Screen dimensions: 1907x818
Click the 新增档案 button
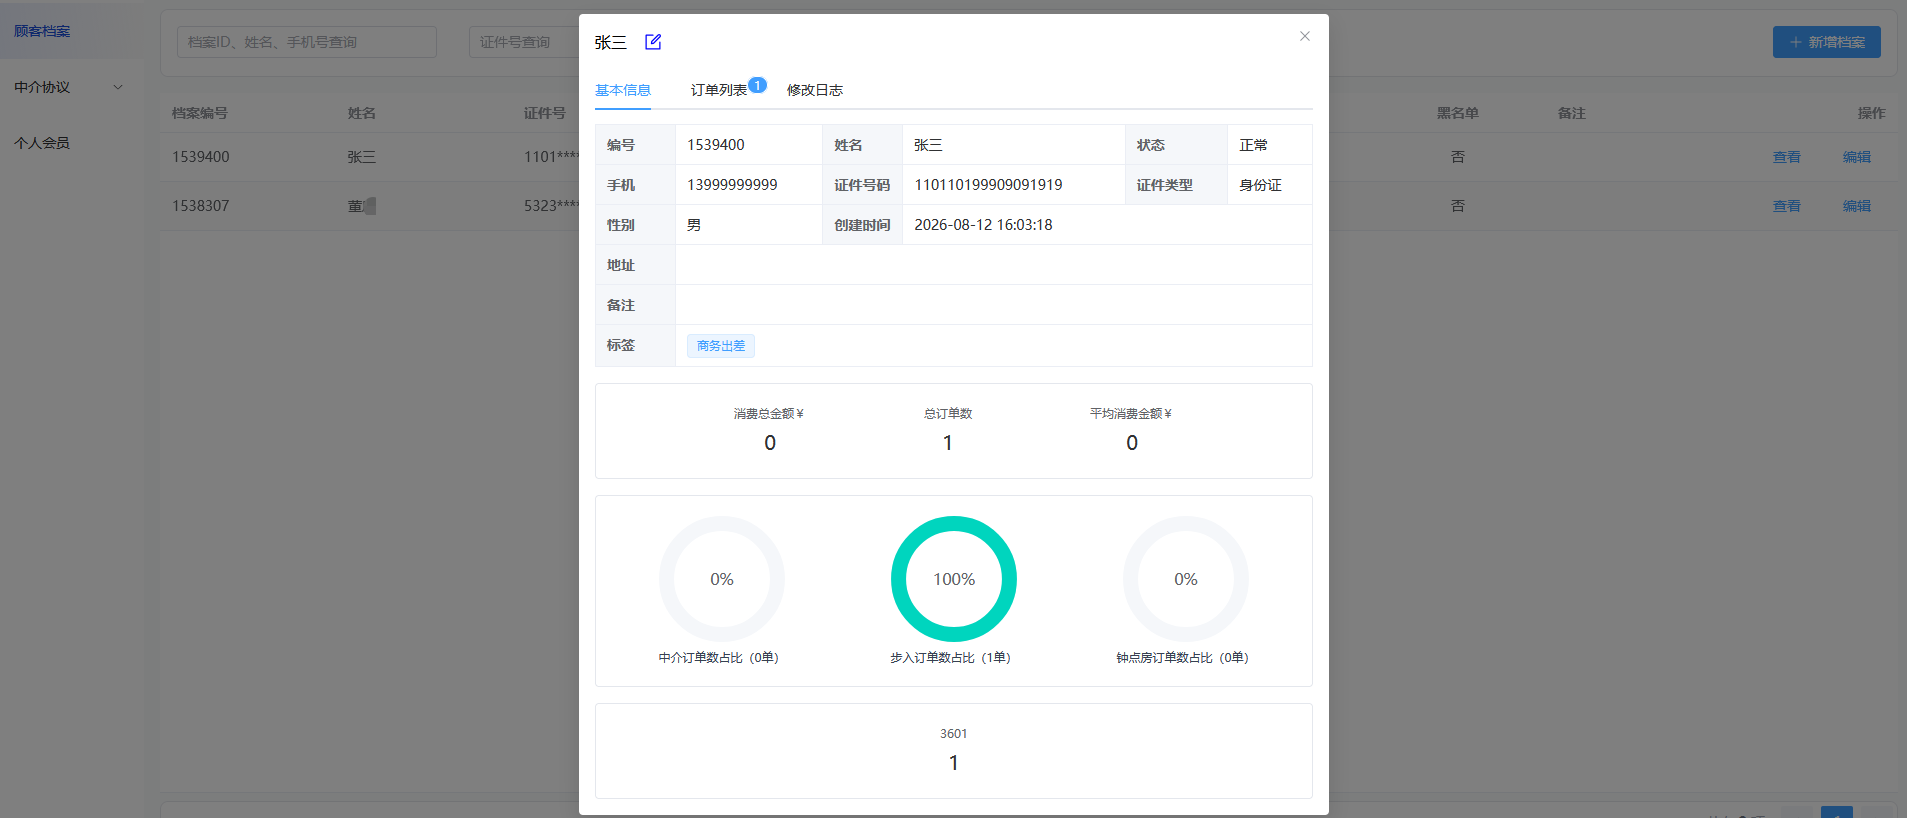coord(1826,42)
